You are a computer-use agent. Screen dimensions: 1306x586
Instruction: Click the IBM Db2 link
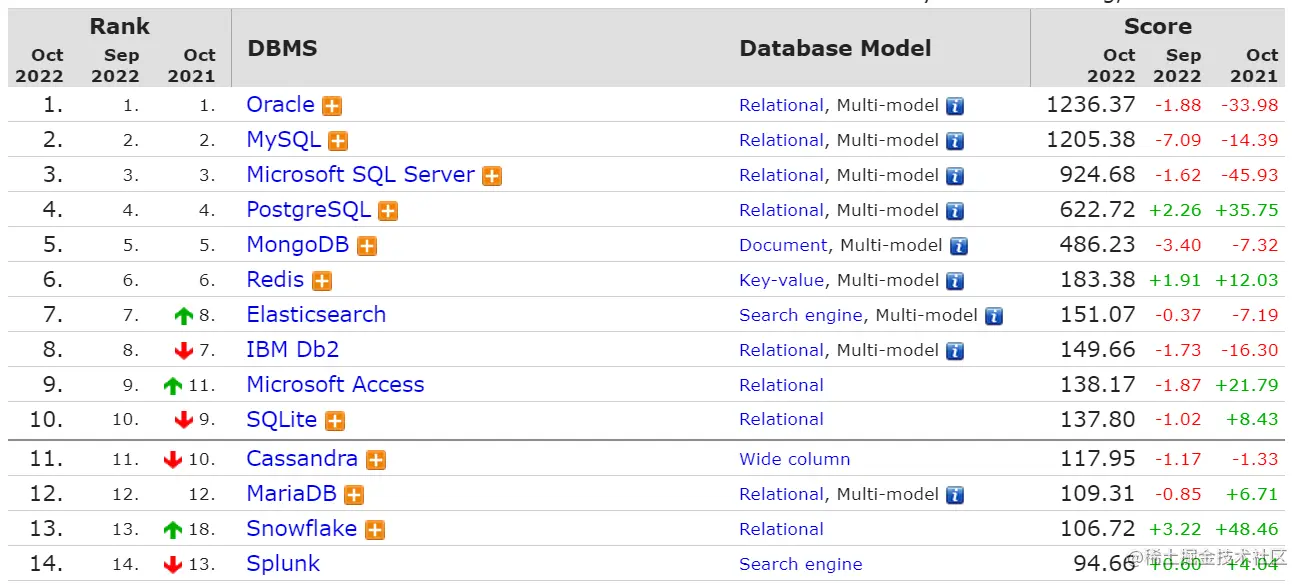pos(293,350)
